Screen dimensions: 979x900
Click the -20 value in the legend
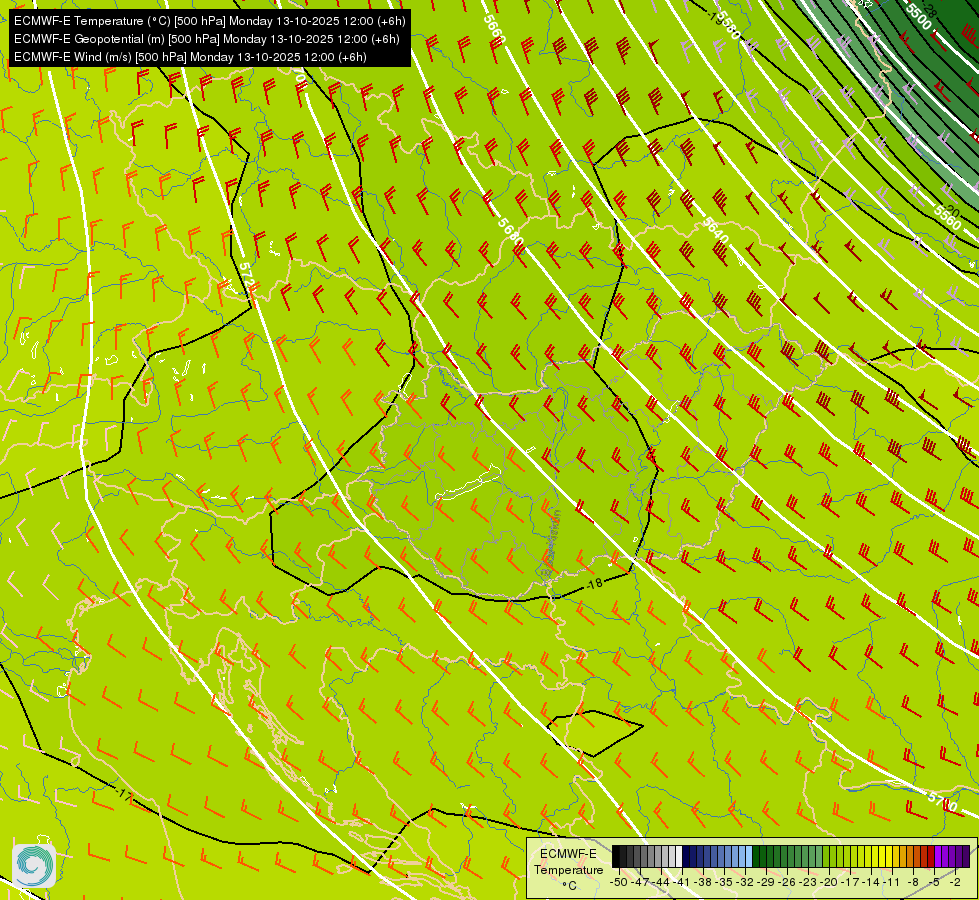point(829,882)
